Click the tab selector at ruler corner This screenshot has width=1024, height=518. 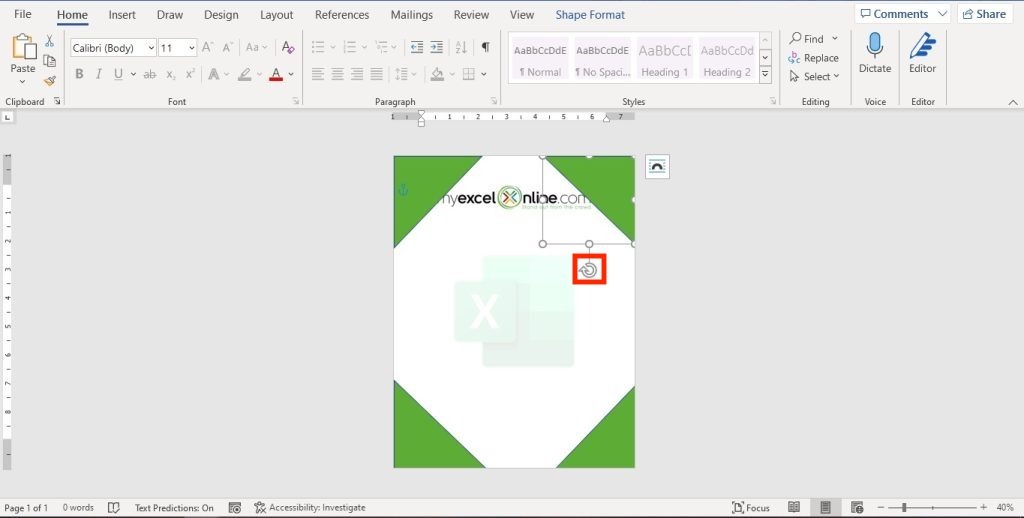(x=7, y=118)
